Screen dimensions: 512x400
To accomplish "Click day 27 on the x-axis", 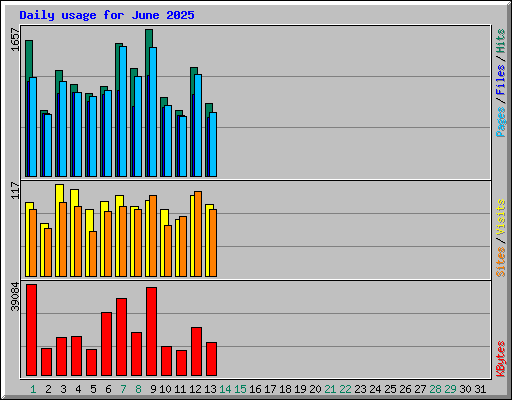I will click(x=420, y=389).
